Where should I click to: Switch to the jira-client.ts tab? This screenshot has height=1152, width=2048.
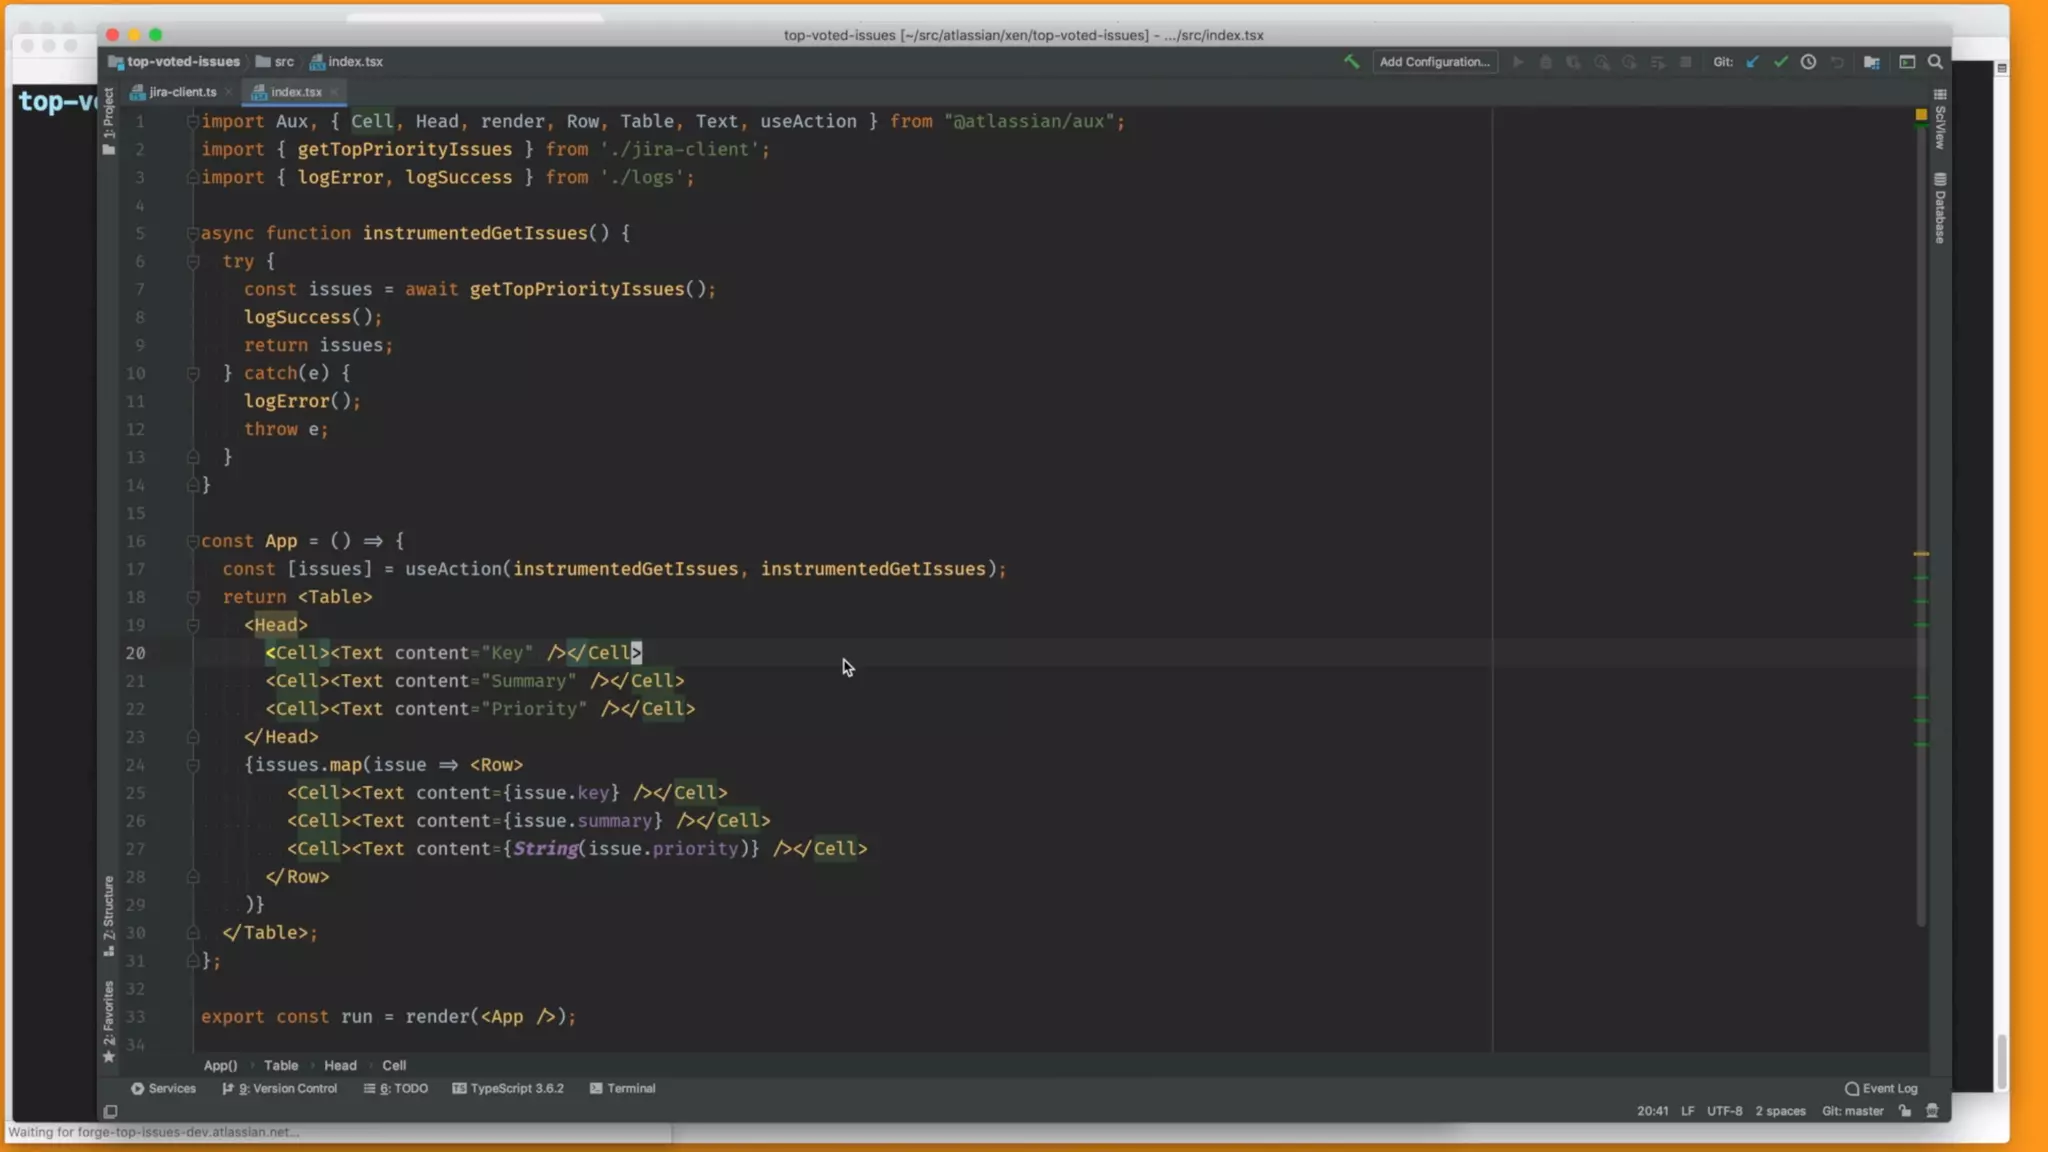(181, 92)
